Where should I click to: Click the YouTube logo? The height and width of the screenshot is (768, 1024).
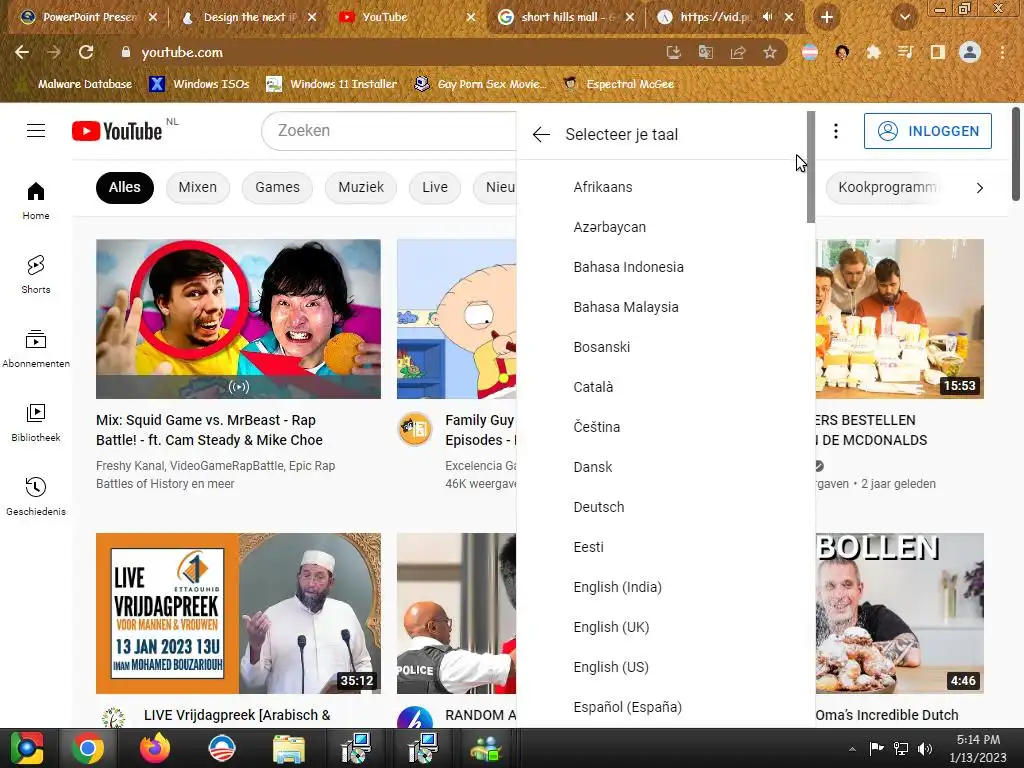(x=117, y=131)
